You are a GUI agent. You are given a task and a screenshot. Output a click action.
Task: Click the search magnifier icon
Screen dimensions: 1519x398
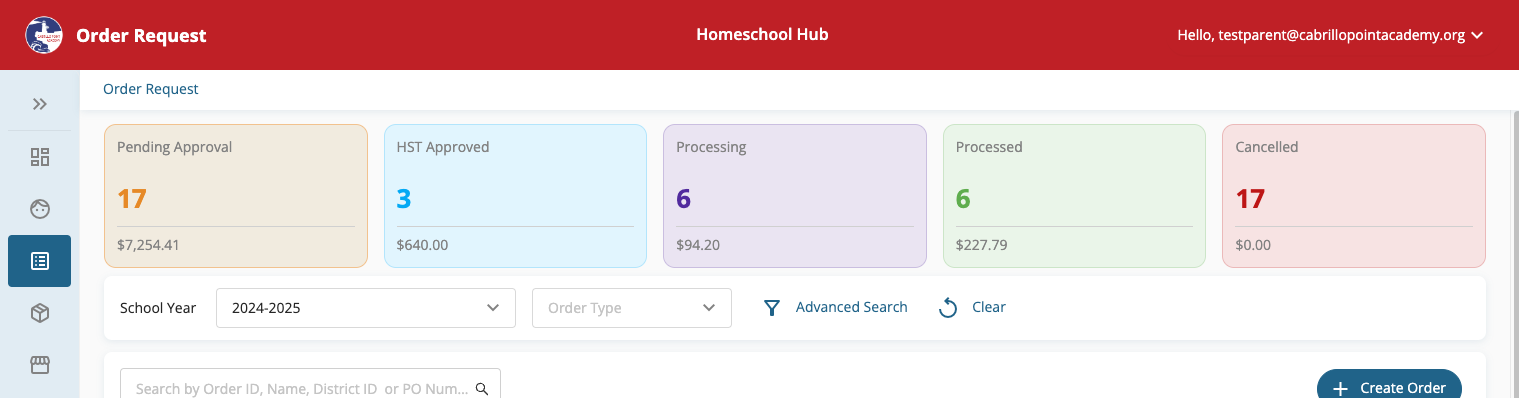pos(482,388)
